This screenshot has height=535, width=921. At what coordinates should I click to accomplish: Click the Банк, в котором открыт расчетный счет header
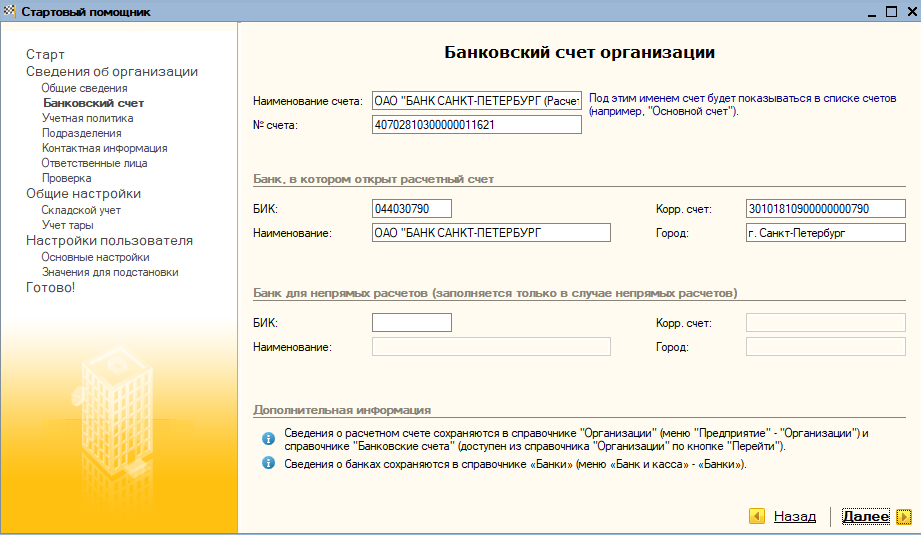click(374, 179)
